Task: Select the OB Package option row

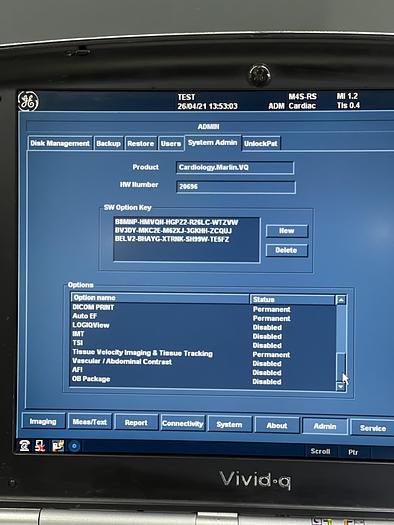Action: pyautogui.click(x=203, y=380)
